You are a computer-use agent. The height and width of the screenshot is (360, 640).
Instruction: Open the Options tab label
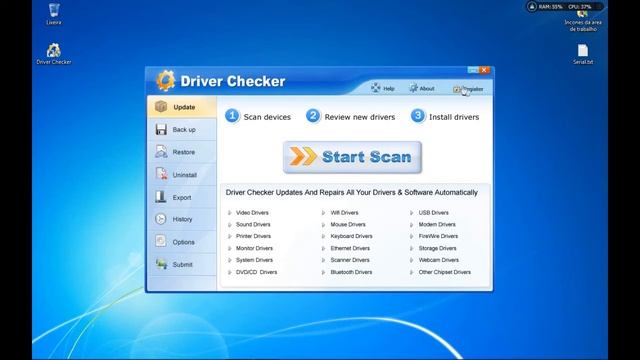coord(183,242)
